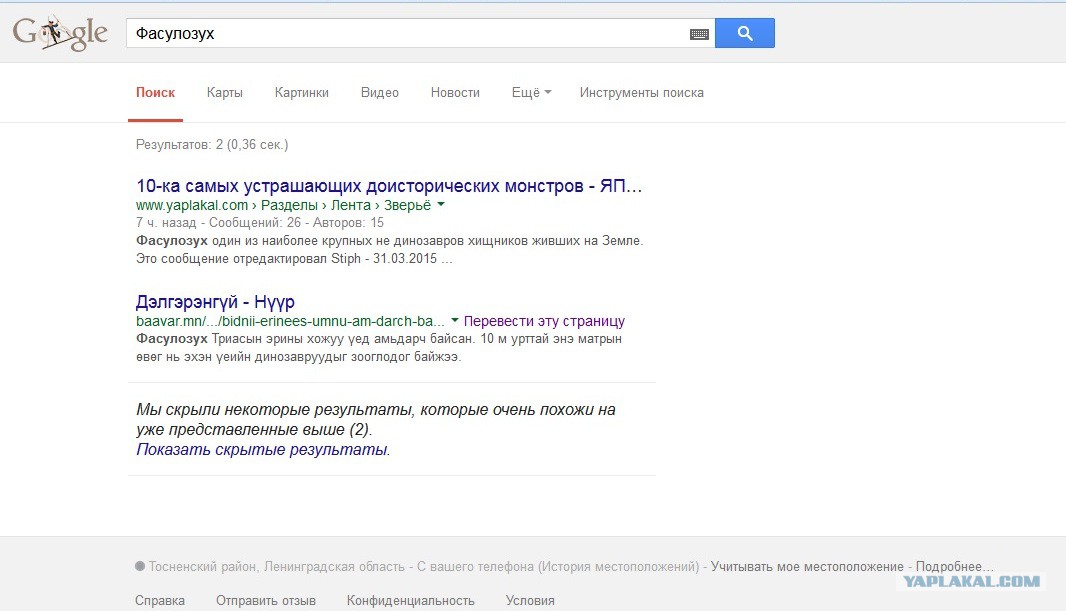This screenshot has width=1066, height=611.
Task: Open the on-screen keyboard icon in search box
Action: 699,34
